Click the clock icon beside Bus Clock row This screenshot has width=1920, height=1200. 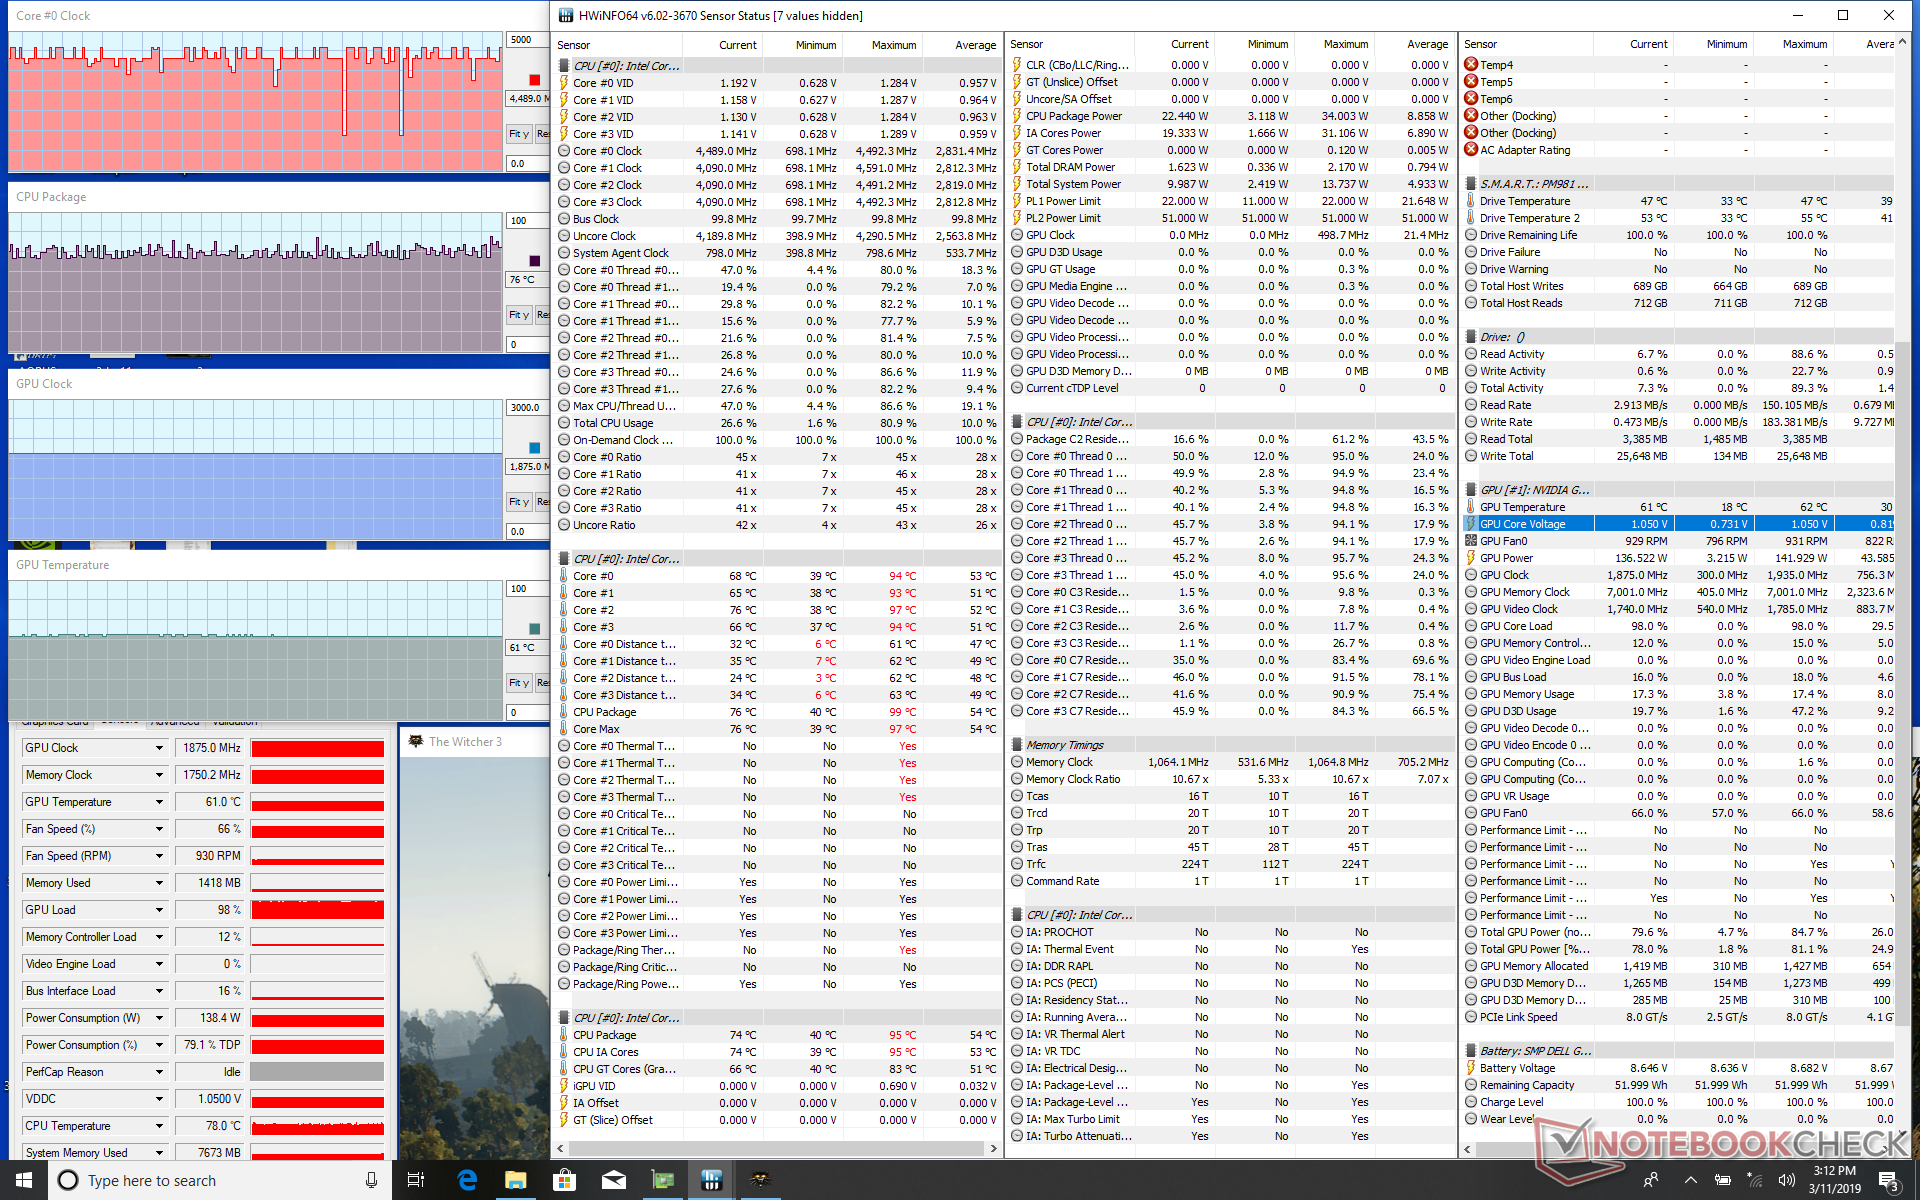564,219
